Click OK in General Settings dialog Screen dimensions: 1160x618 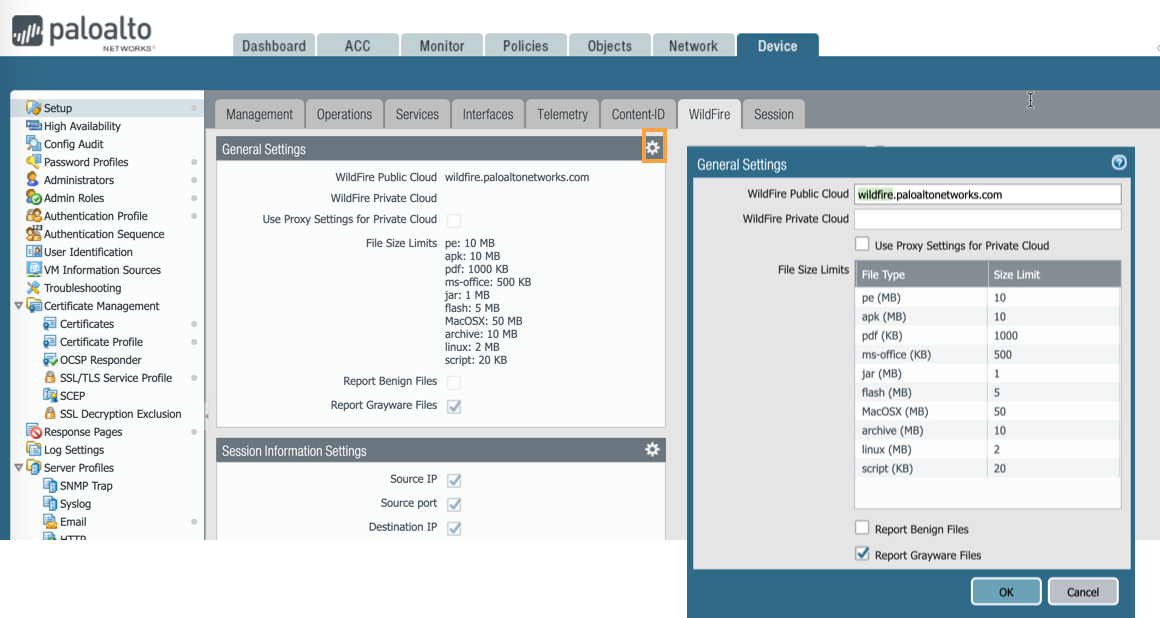coord(1006,591)
